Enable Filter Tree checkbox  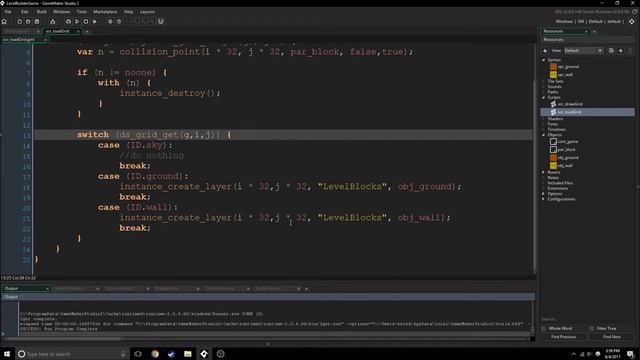(x=591, y=329)
